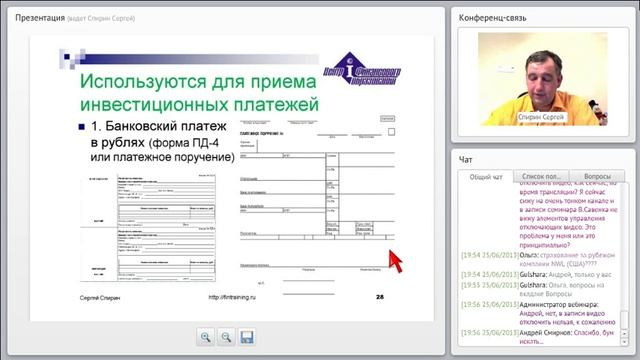Image resolution: width=640 pixels, height=360 pixels.
Task: Click Gulshara's message 'Андрей, только у вас'
Action: pyautogui.click(x=536, y=275)
